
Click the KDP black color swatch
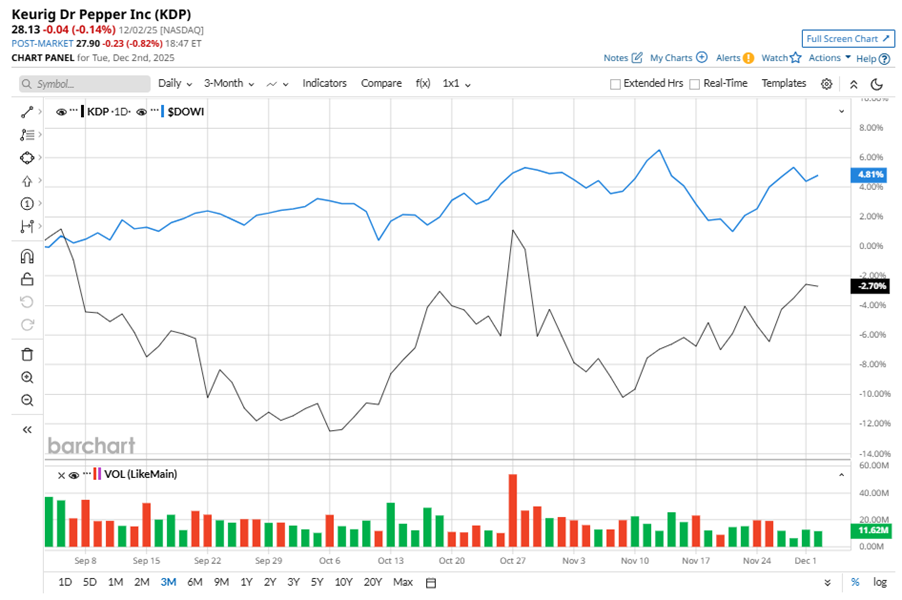(x=83, y=112)
